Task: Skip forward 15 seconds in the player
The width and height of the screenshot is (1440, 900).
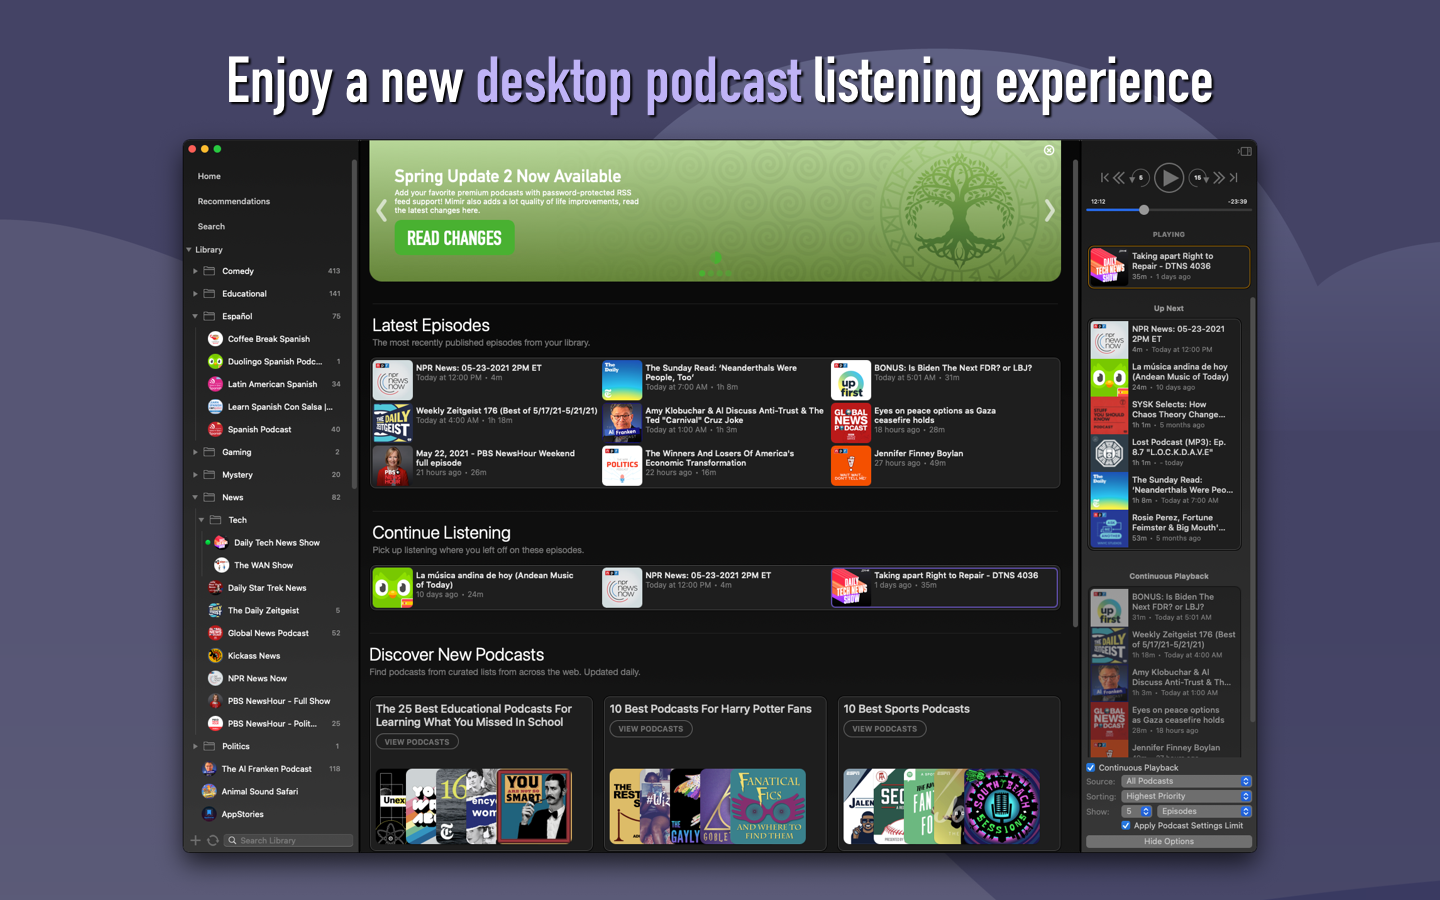Action: 1197,177
